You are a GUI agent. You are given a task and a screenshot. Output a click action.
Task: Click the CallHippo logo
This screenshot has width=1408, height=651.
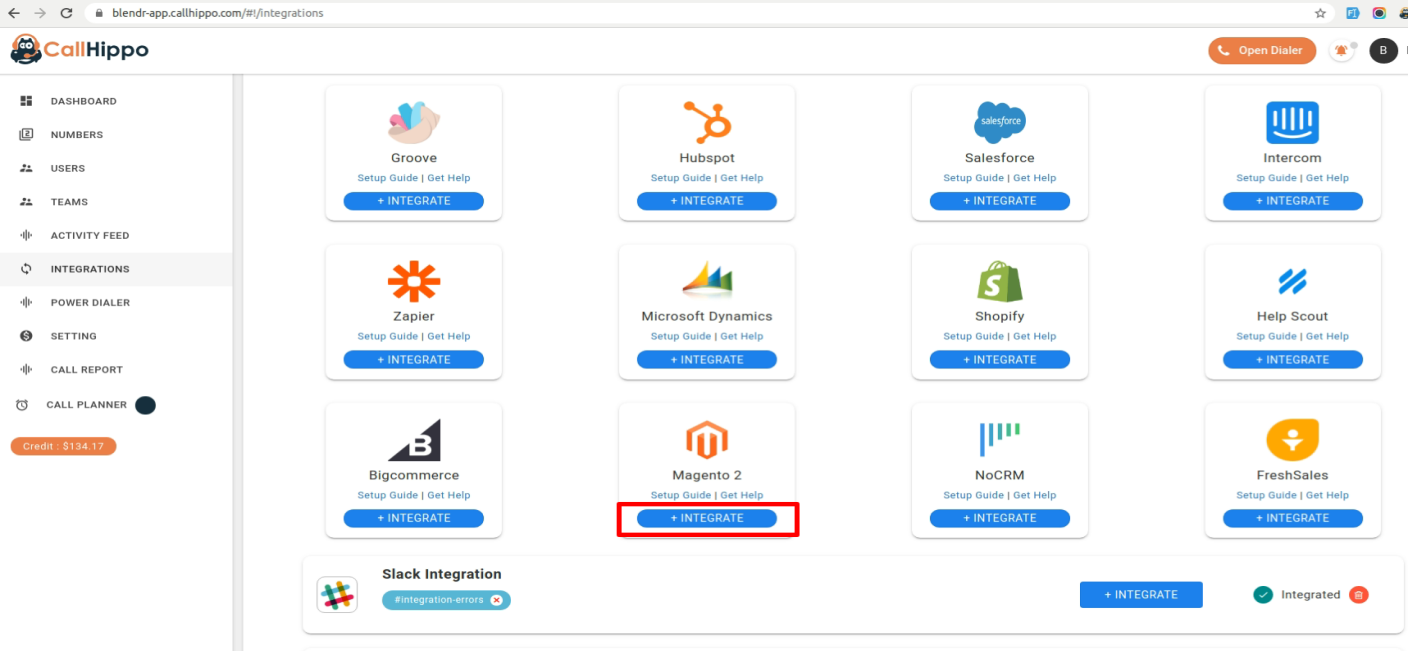pos(79,49)
